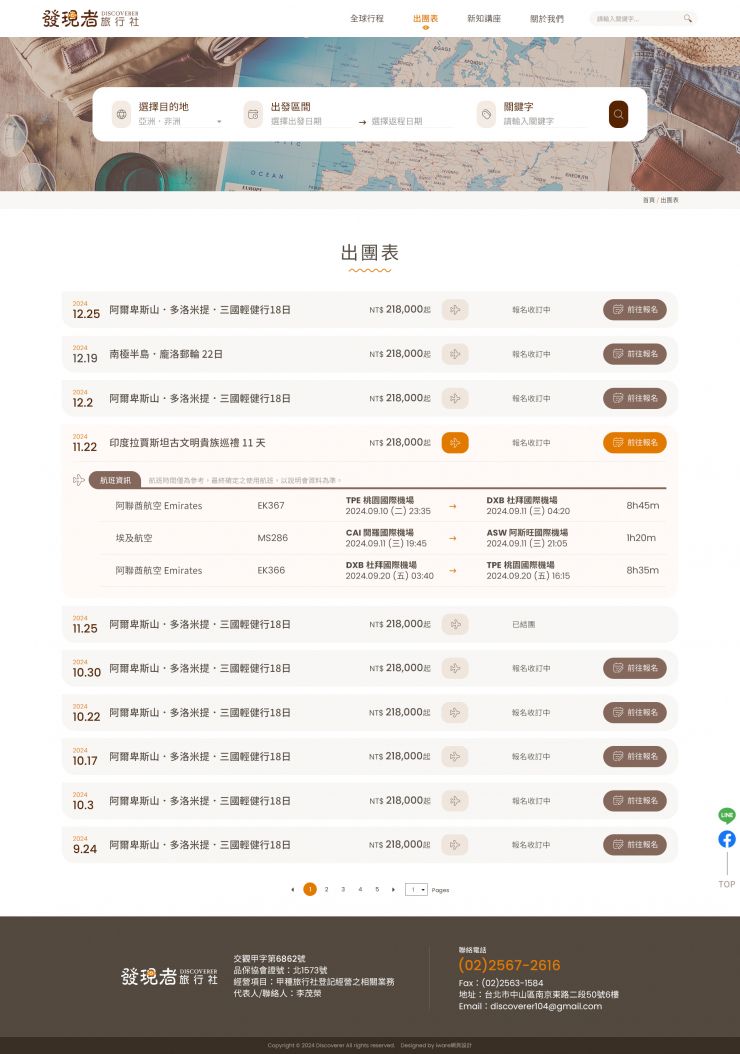Image resolution: width=740 pixels, height=1054 pixels.
Task: Open the 亞洲．非洲 destination dropdown
Action: click(180, 122)
